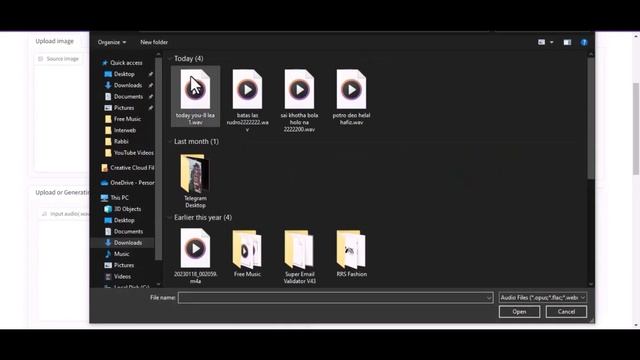Open 3D Objects under This PC
This screenshot has height=360, width=640.
[127, 209]
